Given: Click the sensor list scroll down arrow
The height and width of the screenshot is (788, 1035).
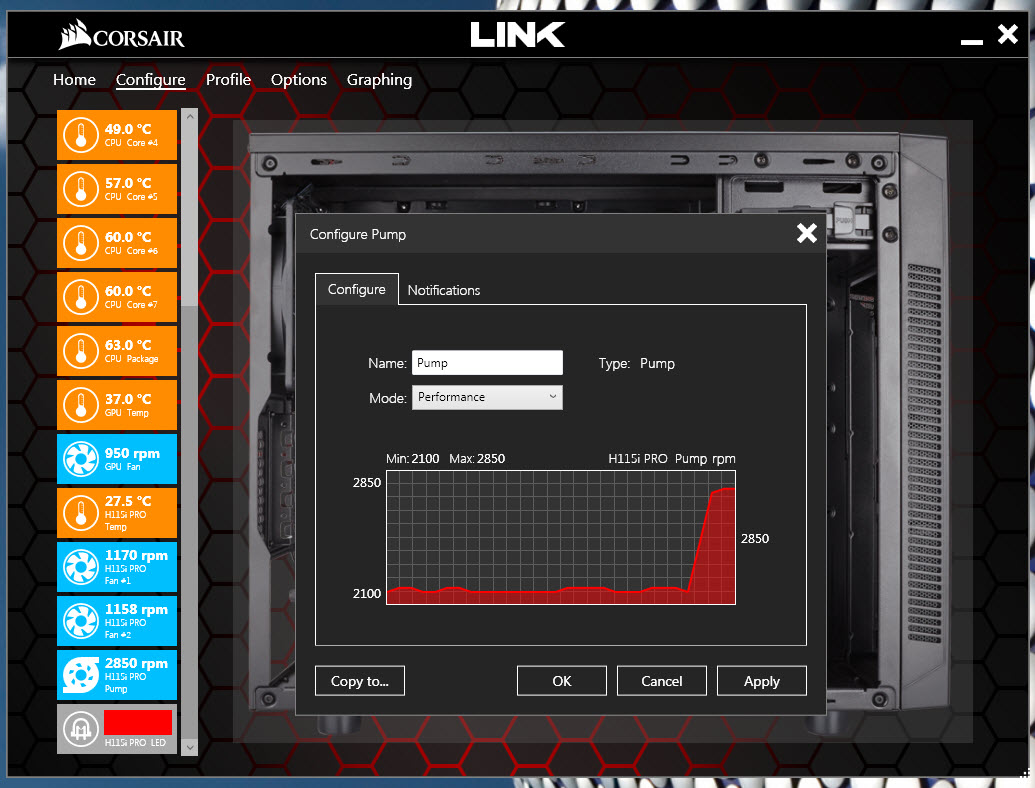Looking at the screenshot, I should tap(189, 747).
